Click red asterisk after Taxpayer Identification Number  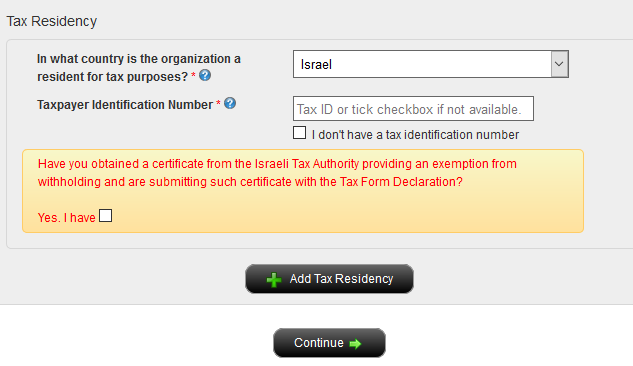[218, 103]
